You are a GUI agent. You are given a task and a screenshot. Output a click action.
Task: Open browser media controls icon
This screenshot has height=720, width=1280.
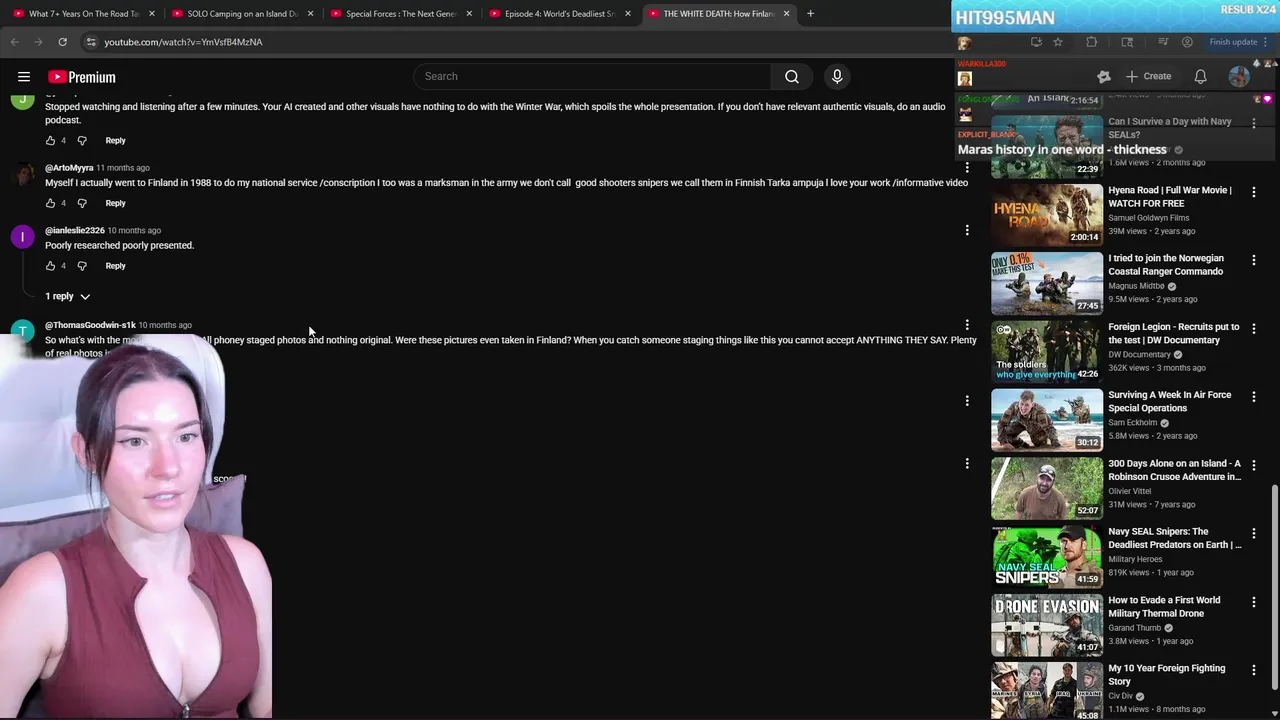[1162, 42]
